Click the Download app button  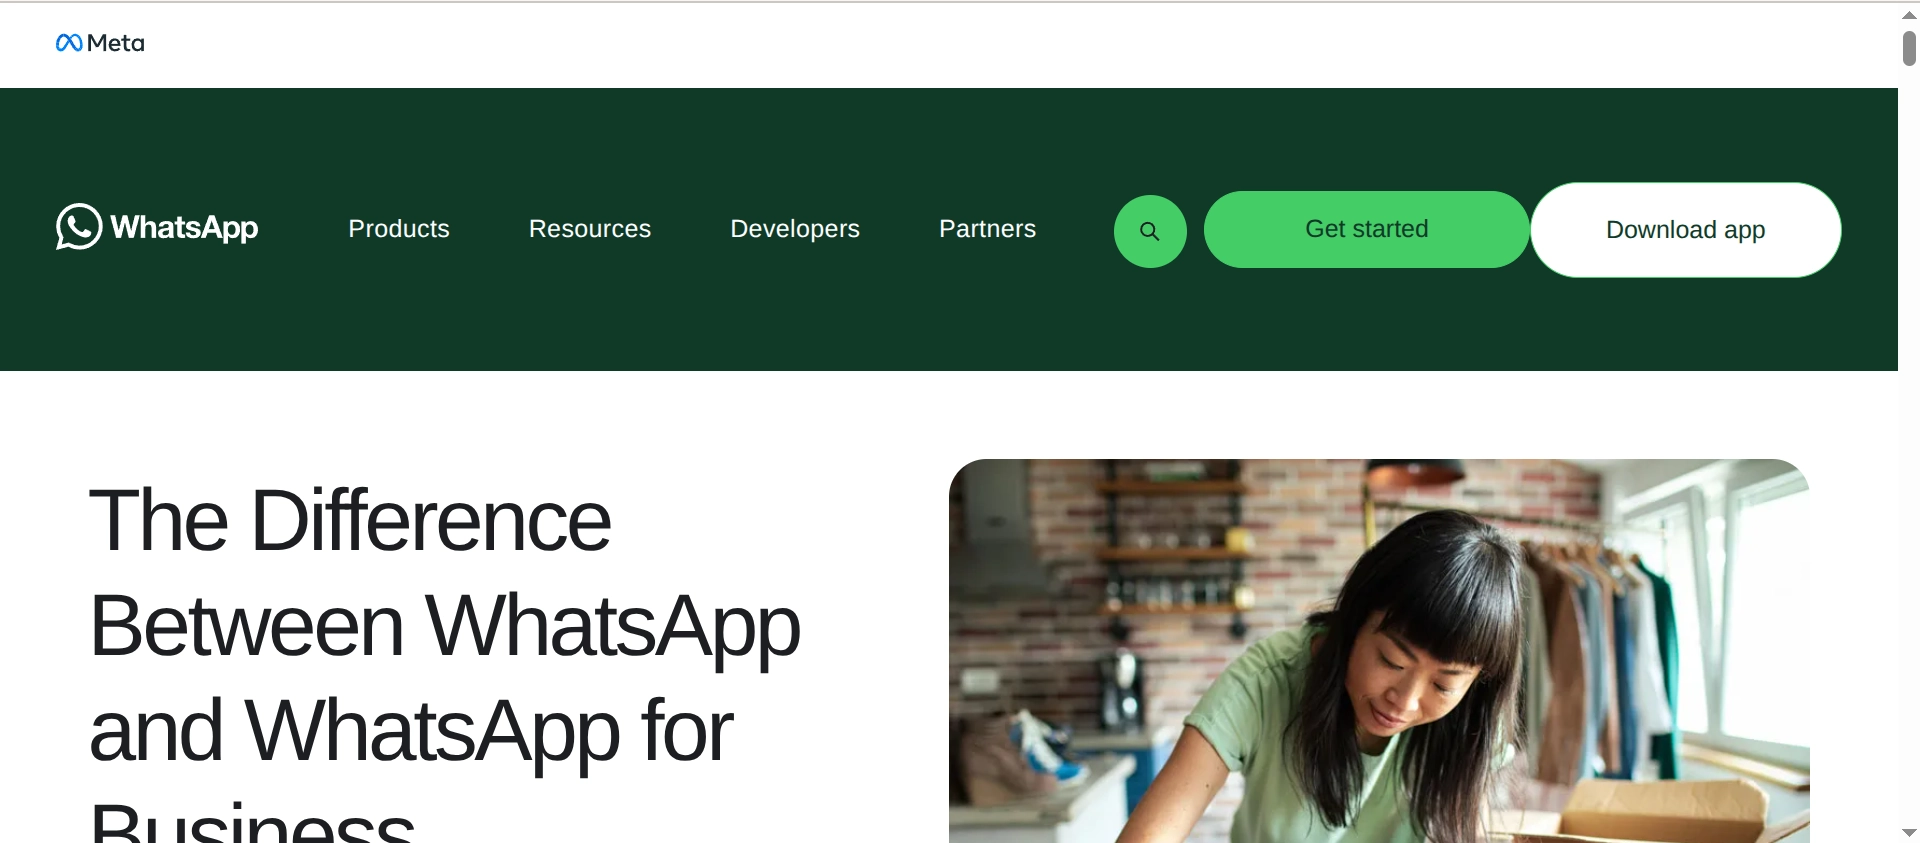point(1686,230)
